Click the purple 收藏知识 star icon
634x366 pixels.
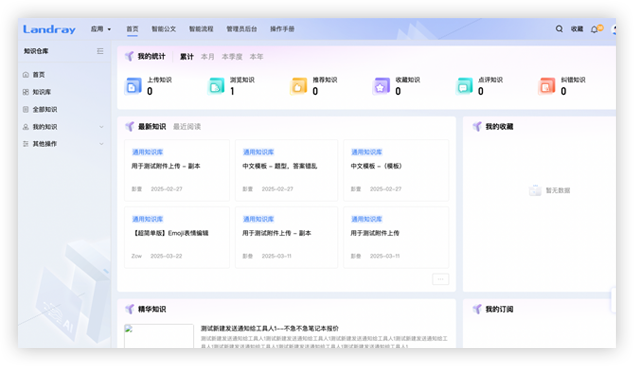(x=381, y=86)
